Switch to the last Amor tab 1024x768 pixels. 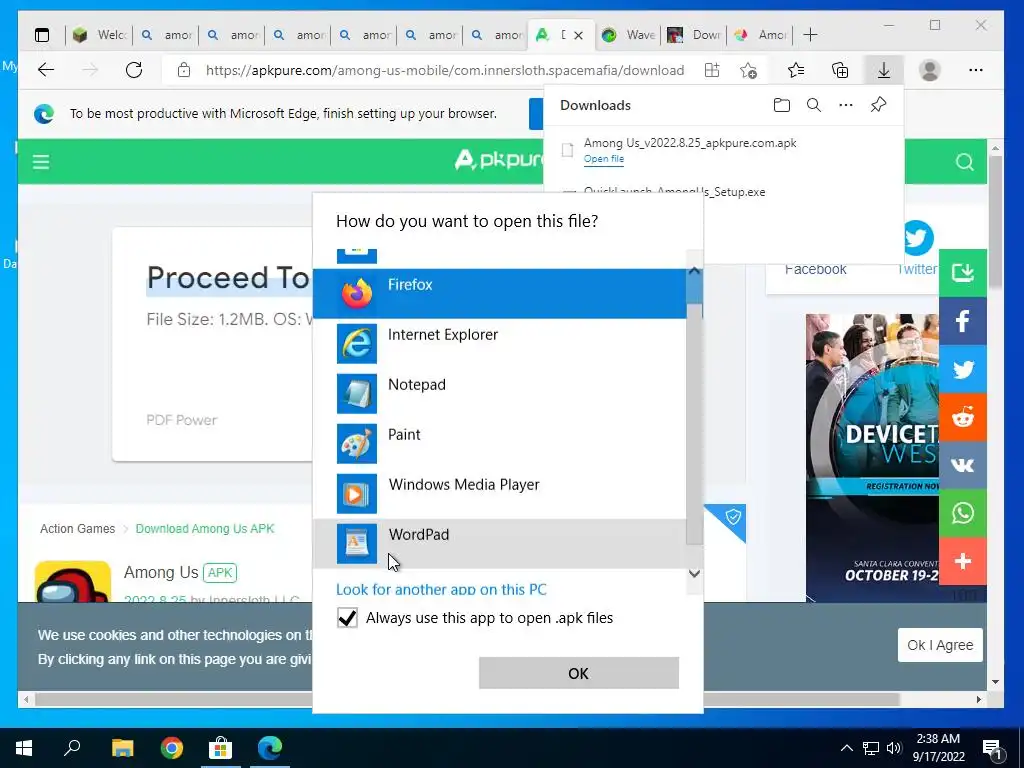(760, 35)
